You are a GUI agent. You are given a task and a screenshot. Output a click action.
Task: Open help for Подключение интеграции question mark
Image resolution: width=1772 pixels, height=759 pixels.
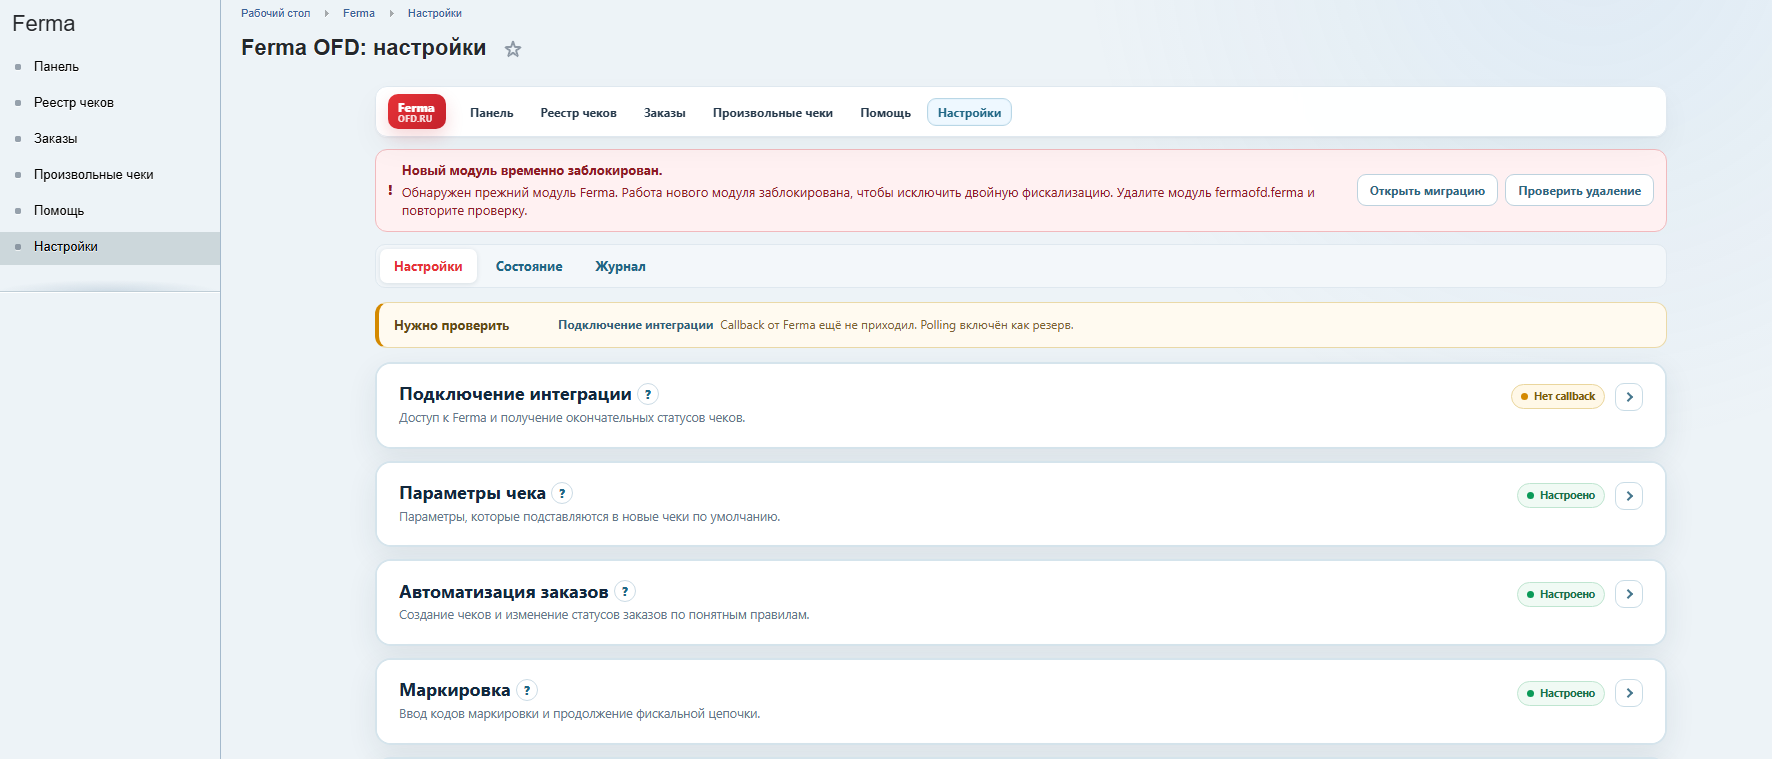pyautogui.click(x=648, y=394)
